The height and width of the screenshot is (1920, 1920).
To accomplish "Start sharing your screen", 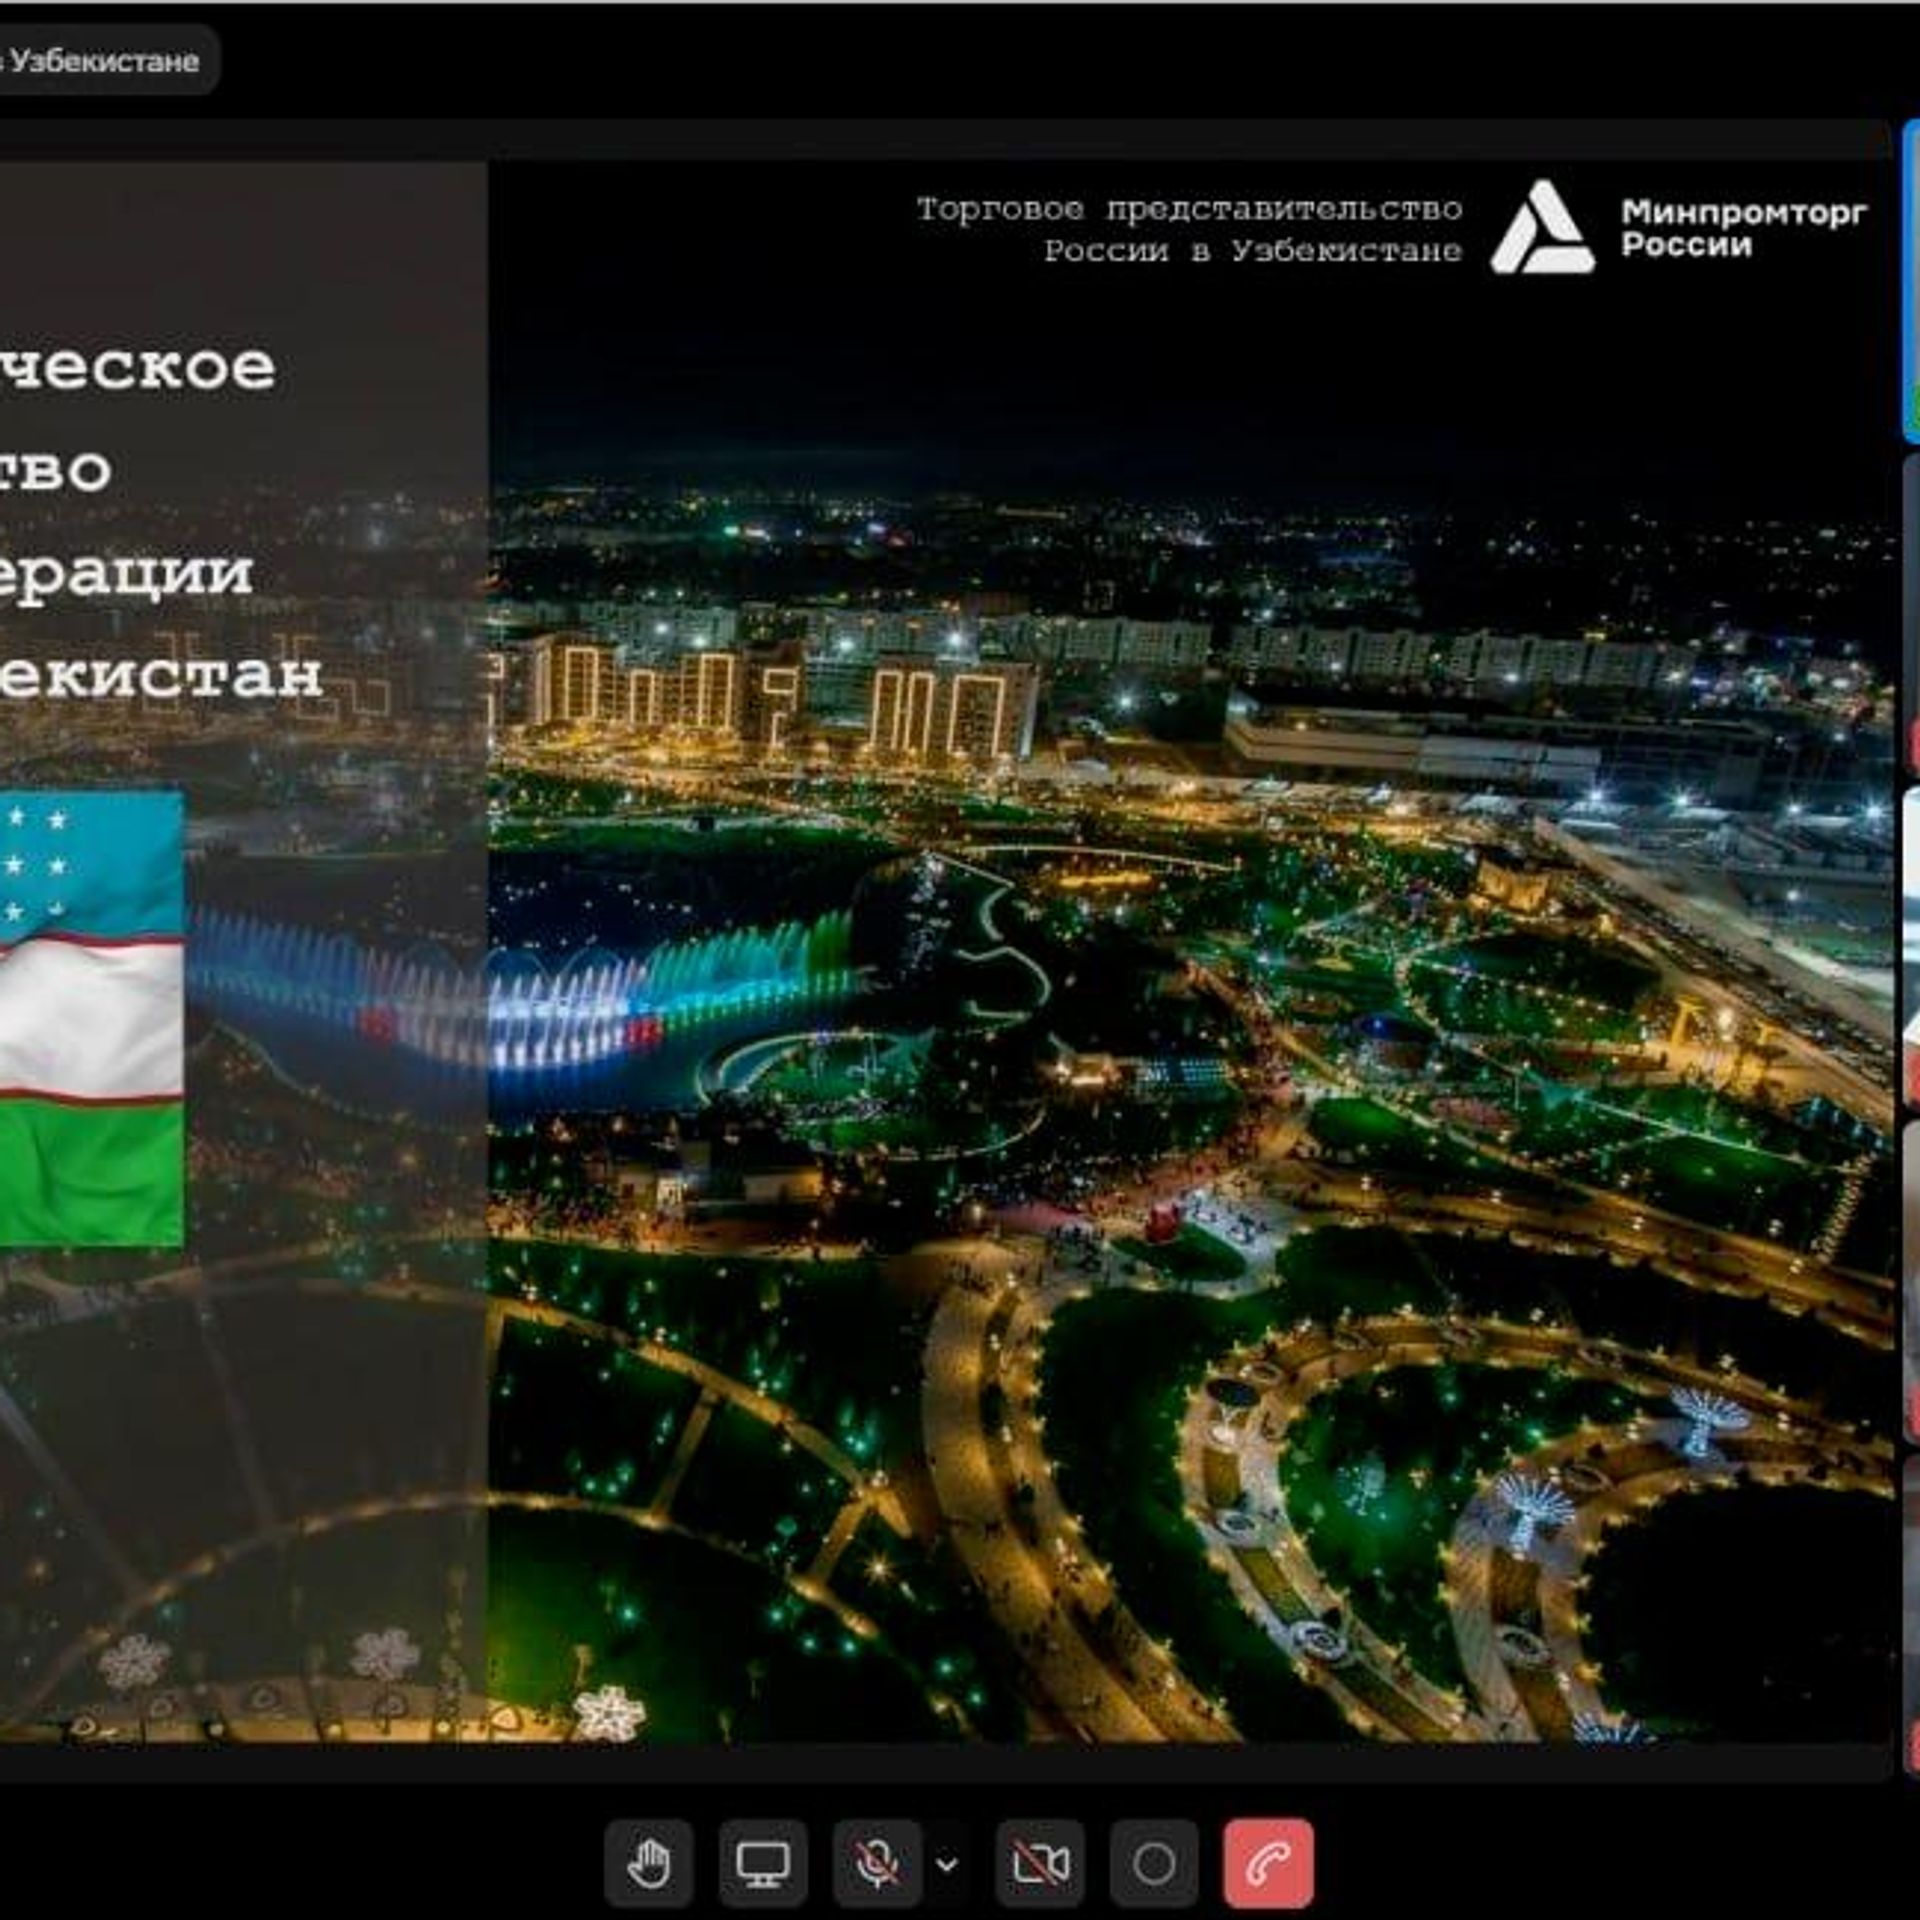I will click(x=763, y=1863).
